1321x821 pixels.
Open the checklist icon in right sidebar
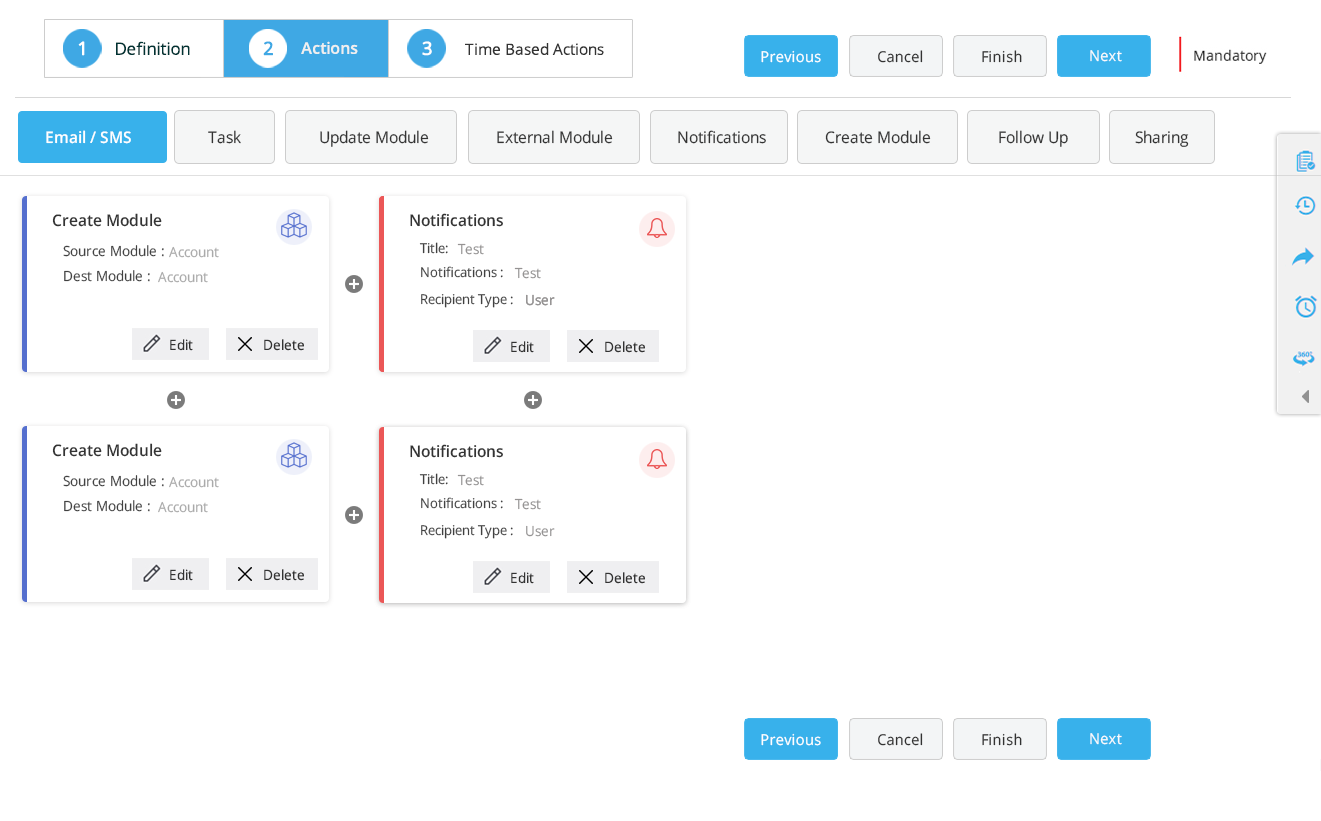1304,159
